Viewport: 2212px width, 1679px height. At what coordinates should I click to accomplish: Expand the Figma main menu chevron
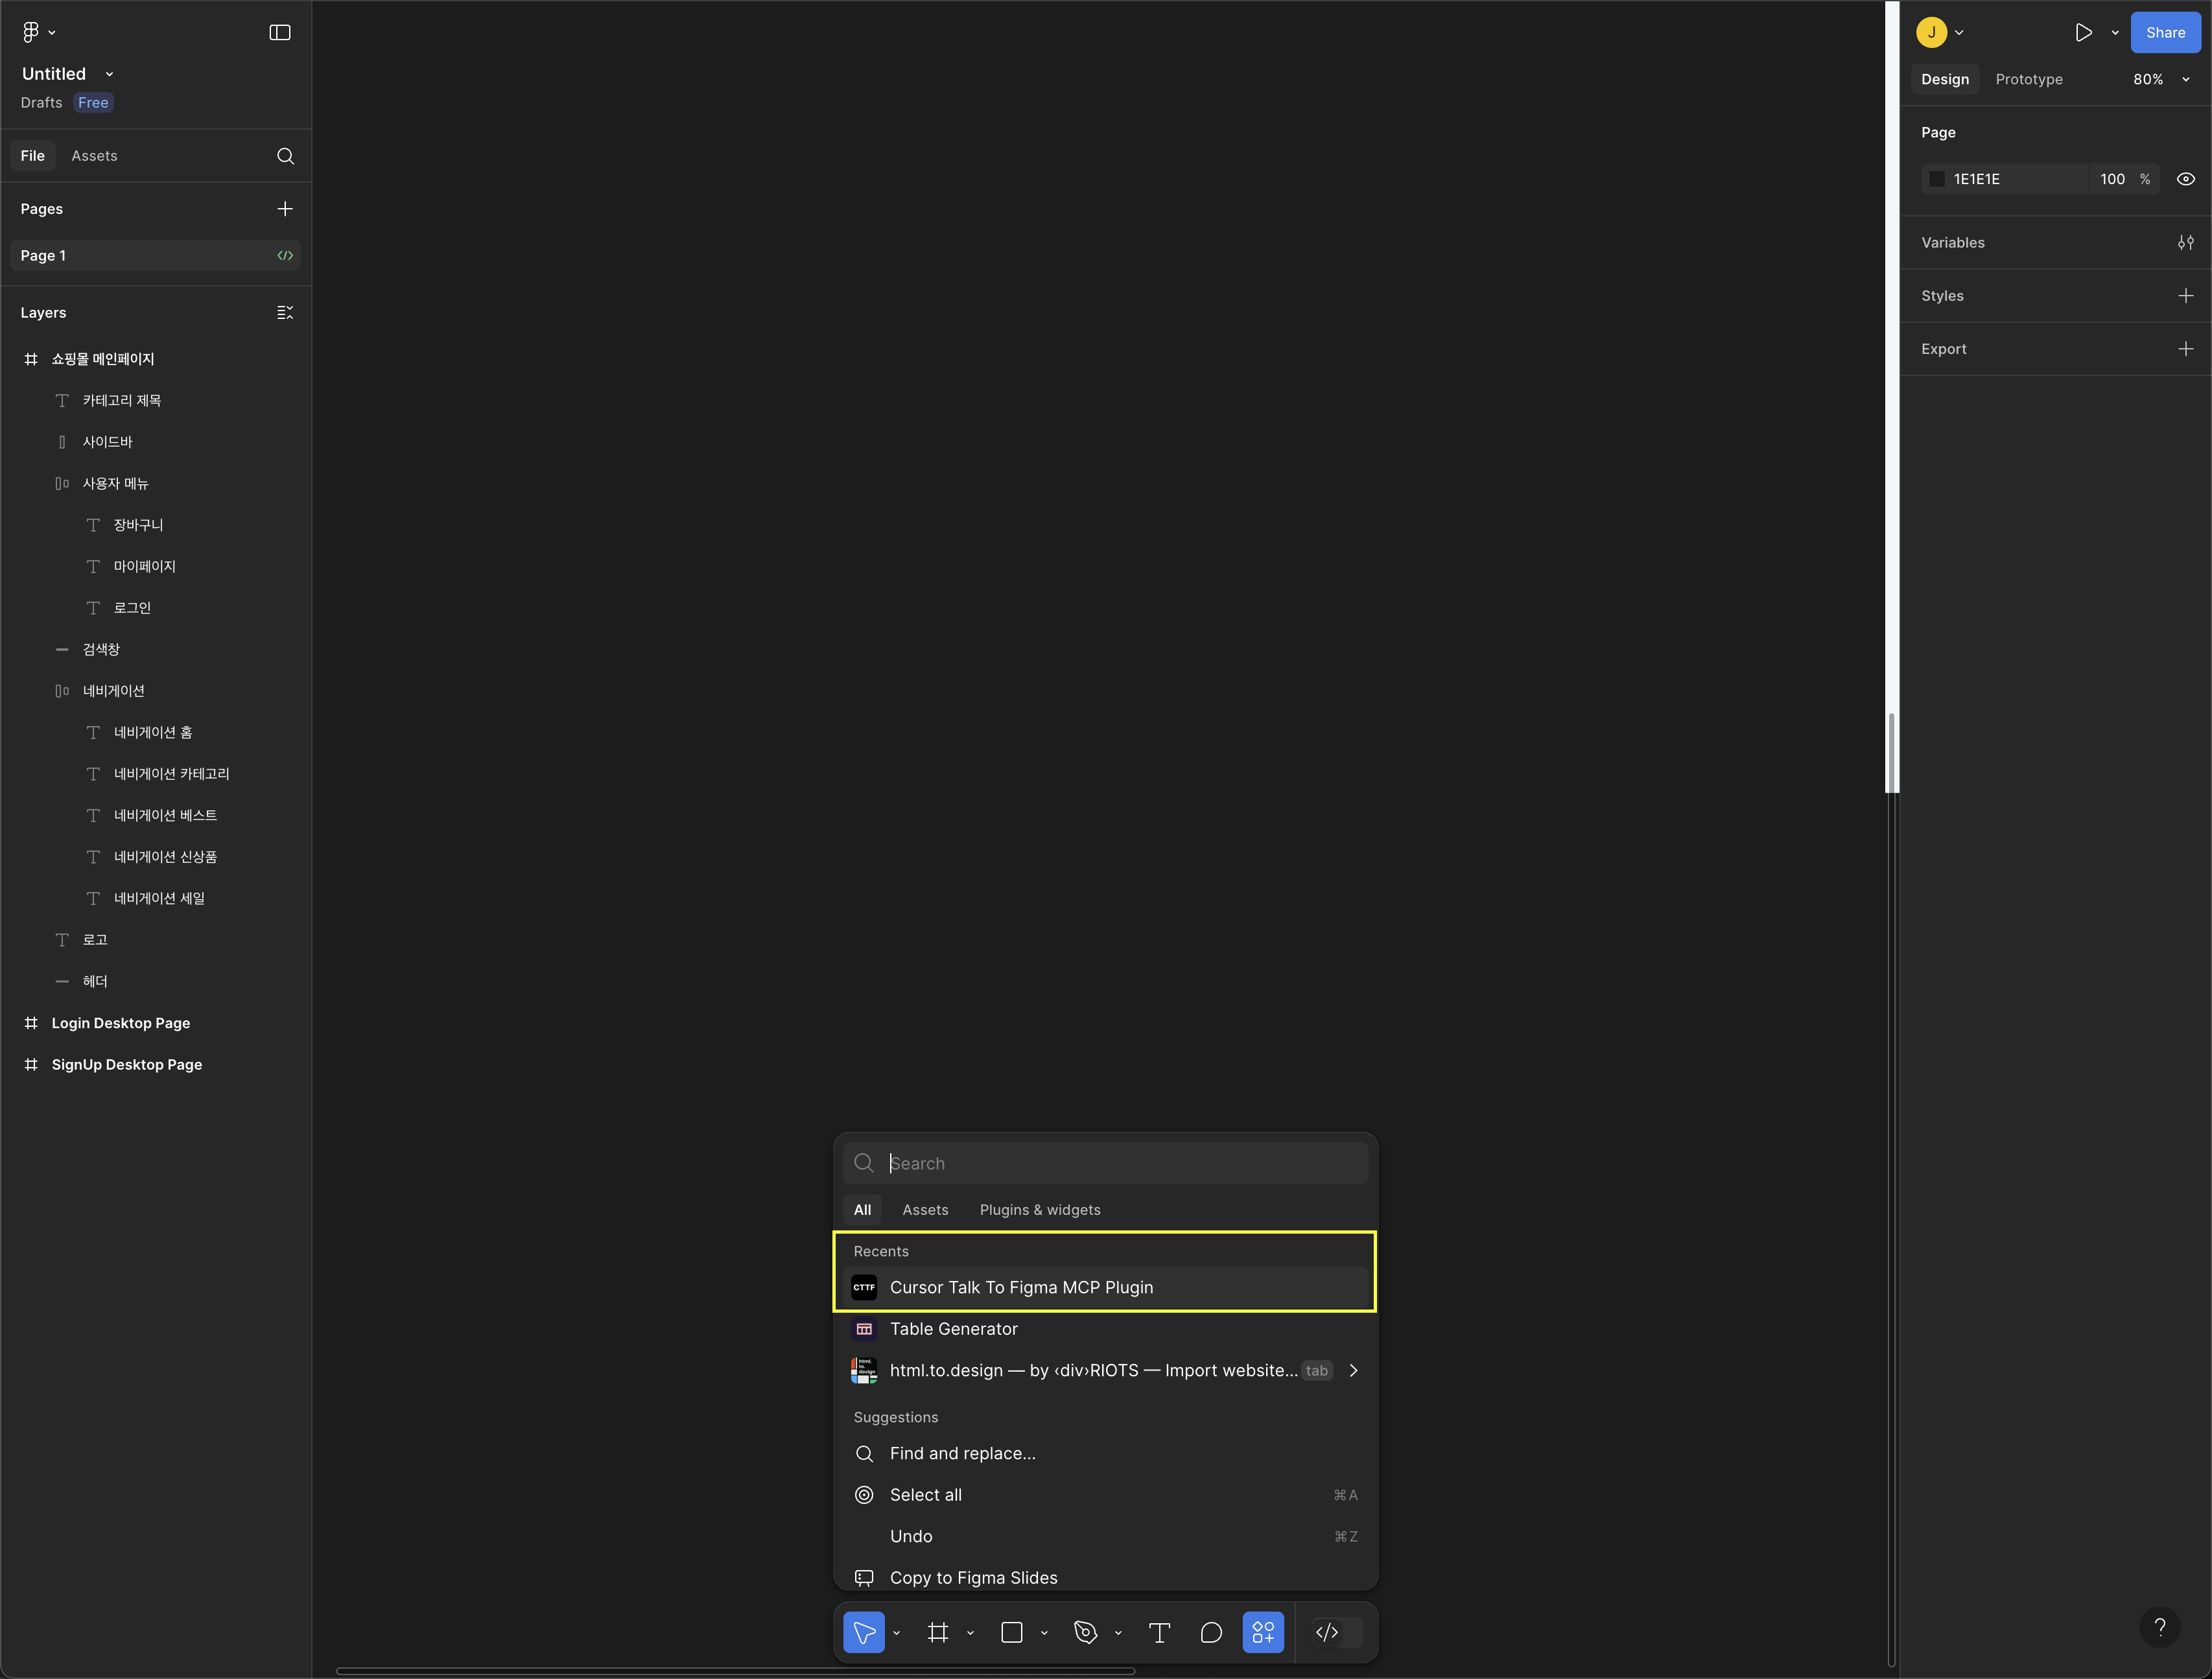(52, 33)
